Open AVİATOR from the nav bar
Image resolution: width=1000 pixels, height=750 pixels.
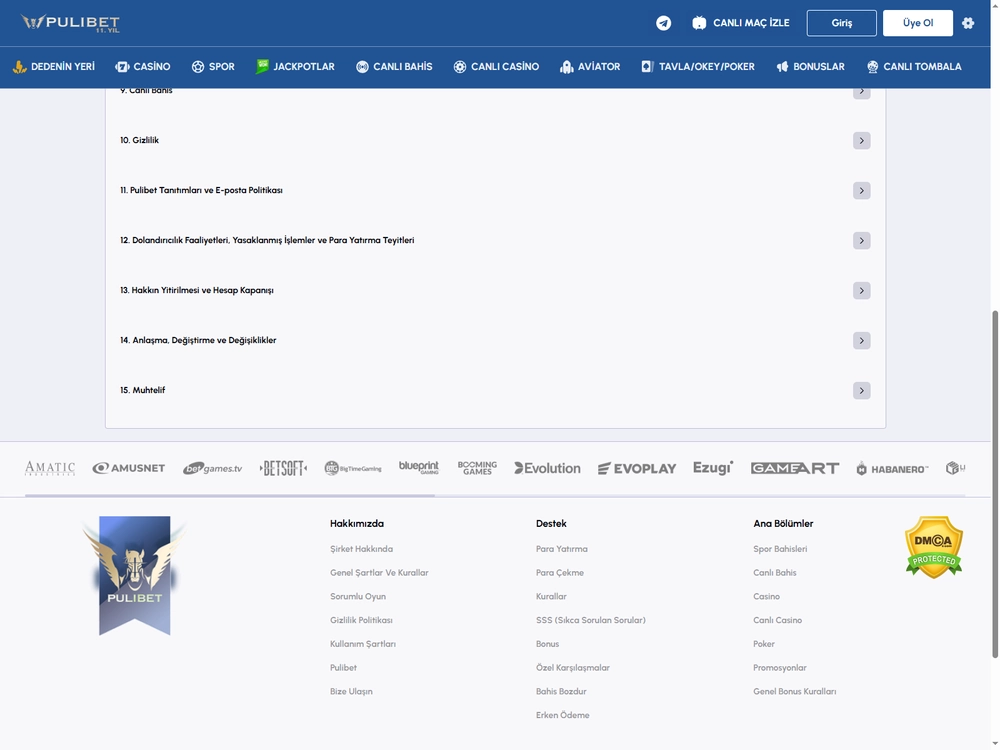click(590, 66)
